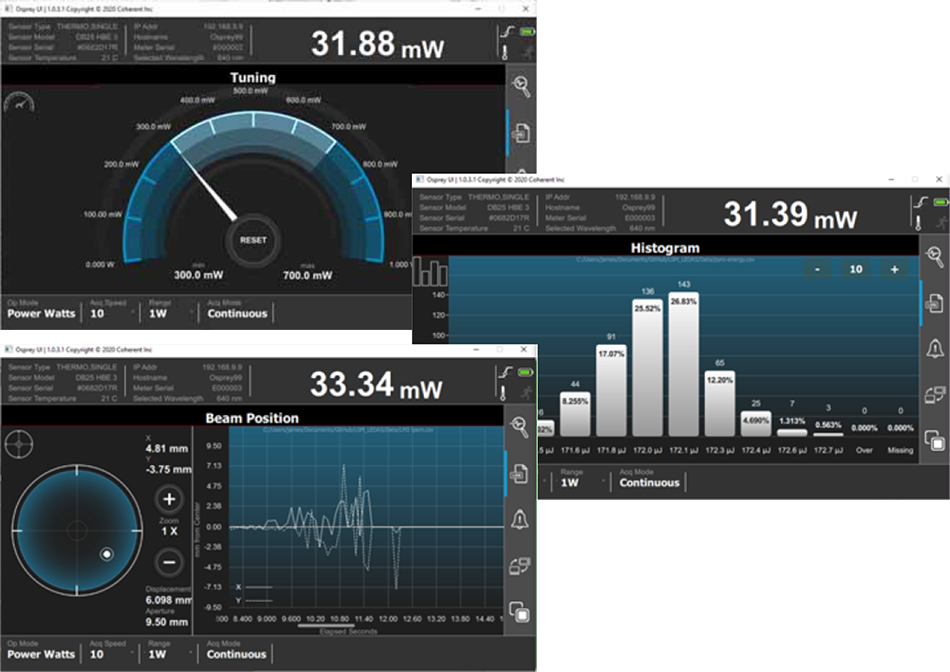This screenshot has height=672, width=950.
Task: Toggle the green power switch in the Tuning window
Action: click(x=528, y=31)
